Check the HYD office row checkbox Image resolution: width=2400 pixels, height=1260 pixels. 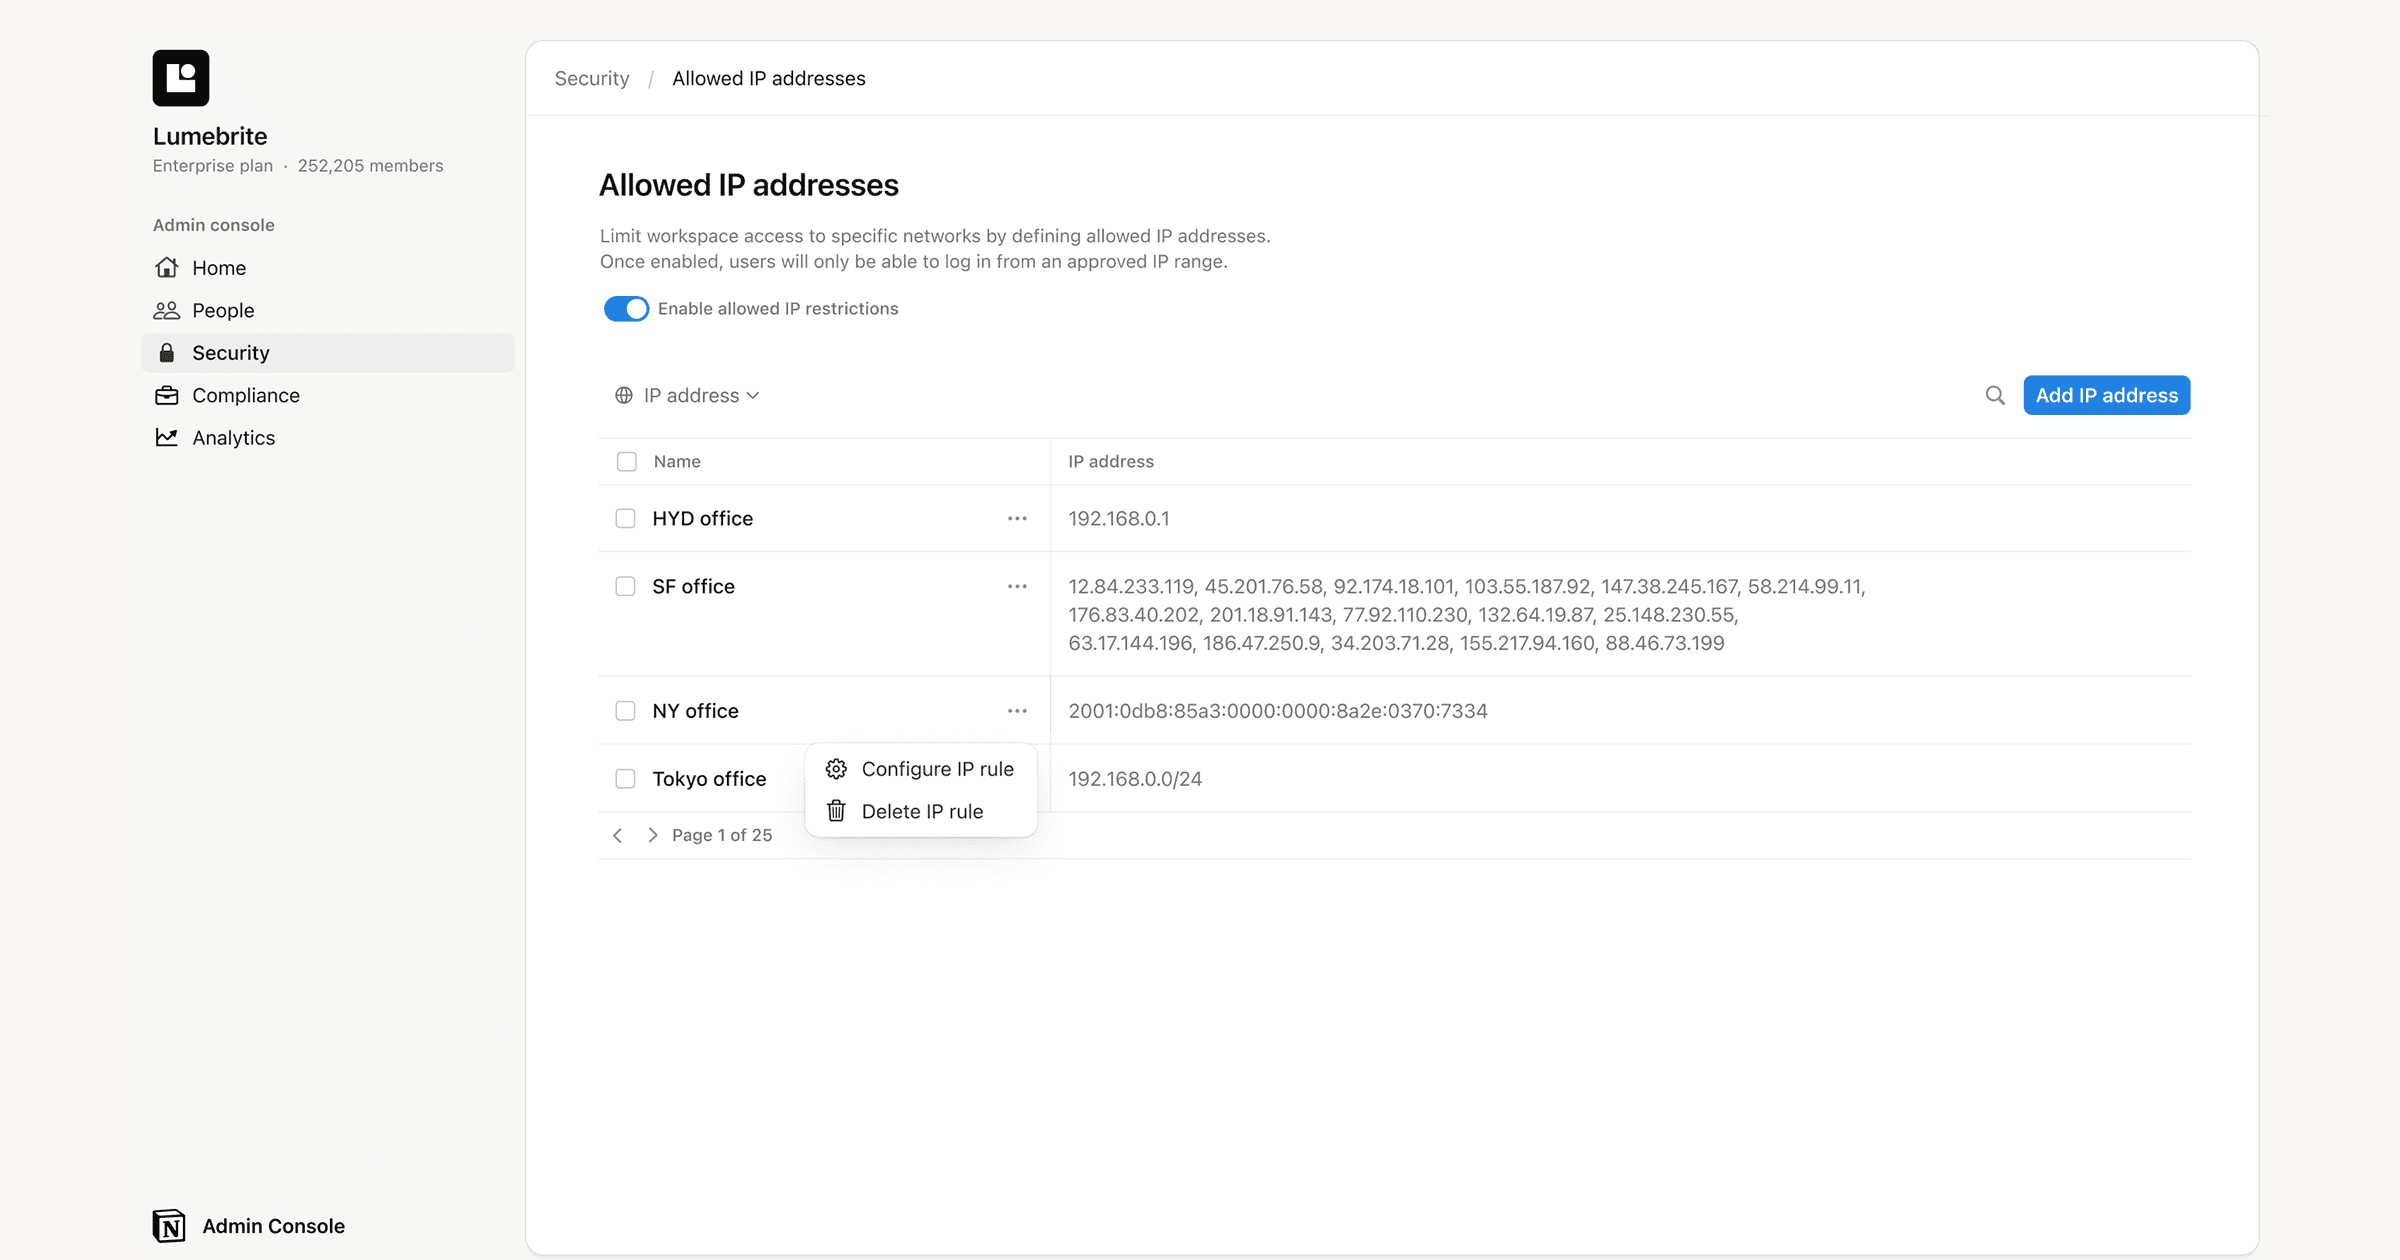[x=626, y=518]
